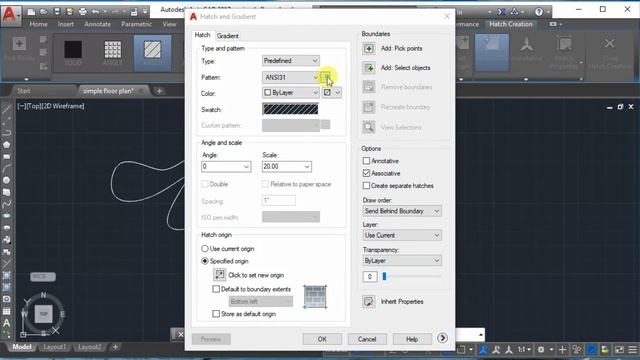Open the Insert ribbon tab
Viewport: 640px width, 360px height.
tap(66, 24)
